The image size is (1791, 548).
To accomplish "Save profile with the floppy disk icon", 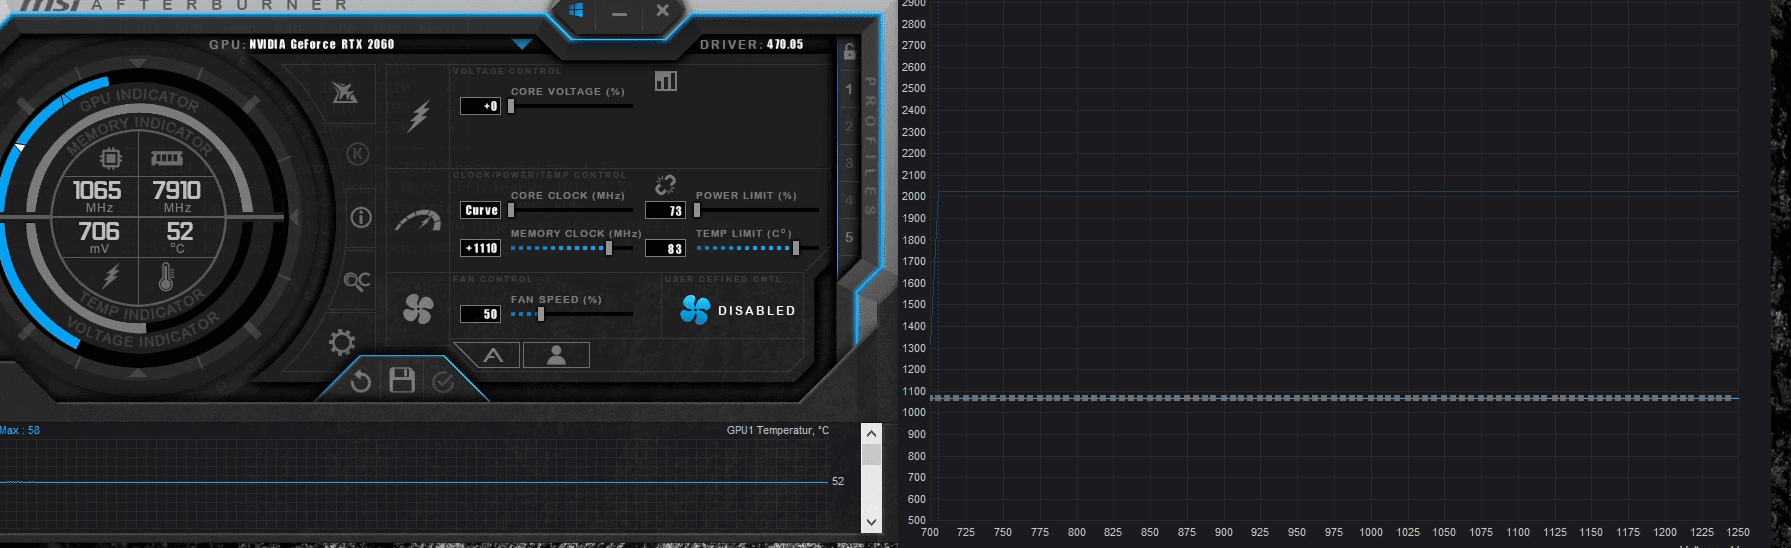I will pyautogui.click(x=402, y=380).
